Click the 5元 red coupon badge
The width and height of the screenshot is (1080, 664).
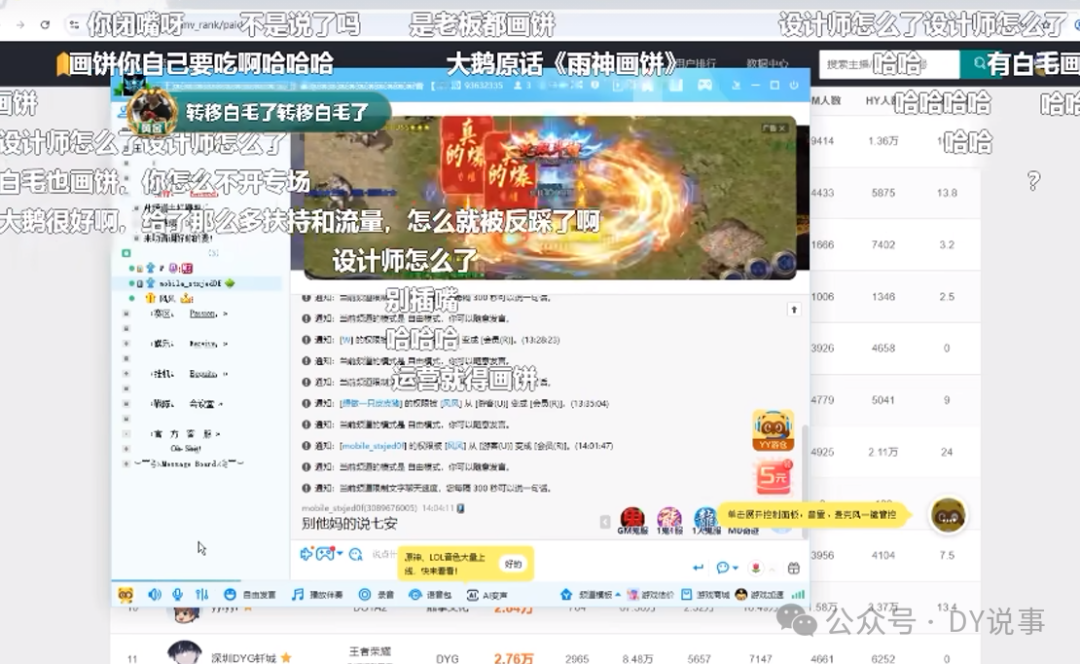coord(773,477)
